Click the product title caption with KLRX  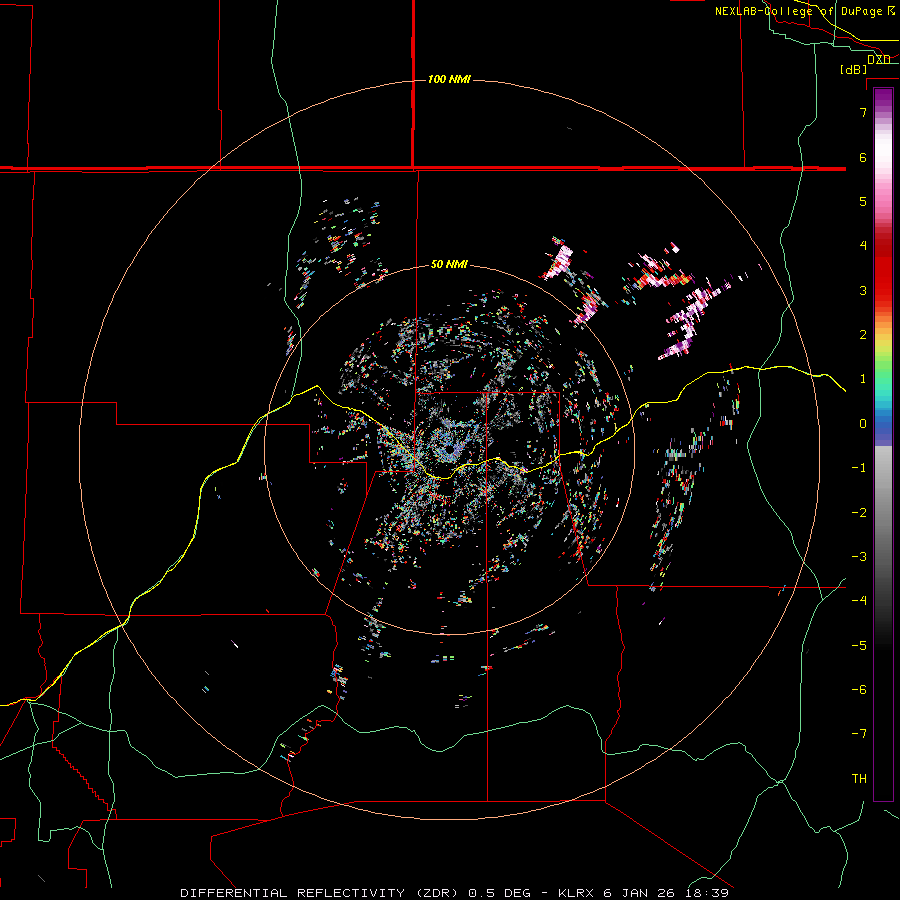click(455, 893)
